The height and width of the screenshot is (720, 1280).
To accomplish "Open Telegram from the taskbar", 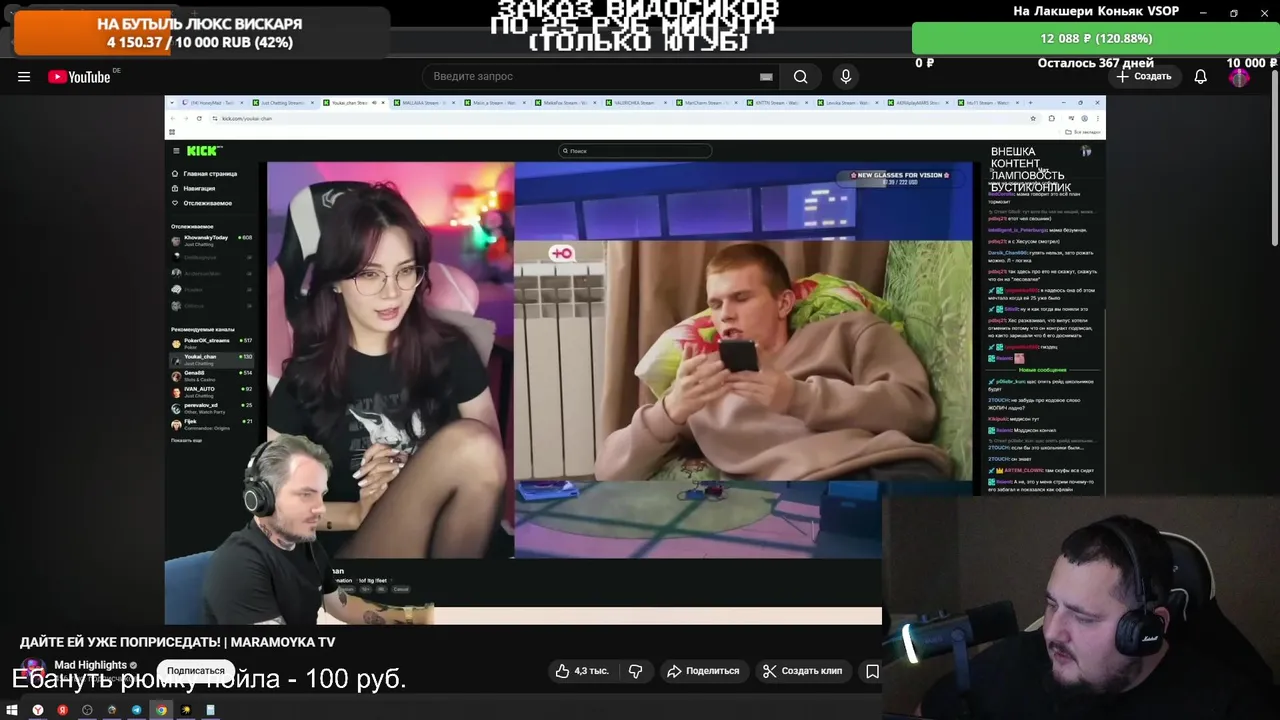I will [136, 710].
